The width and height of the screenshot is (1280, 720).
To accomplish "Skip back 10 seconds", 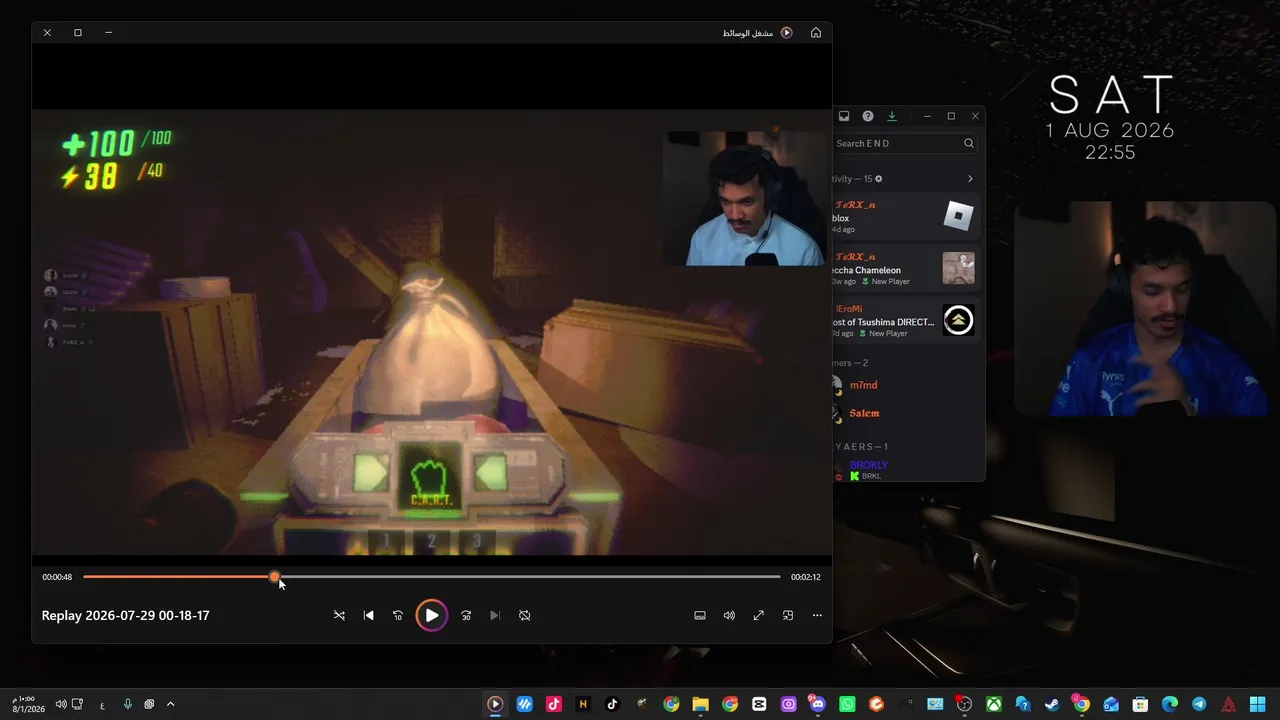I will click(x=398, y=615).
